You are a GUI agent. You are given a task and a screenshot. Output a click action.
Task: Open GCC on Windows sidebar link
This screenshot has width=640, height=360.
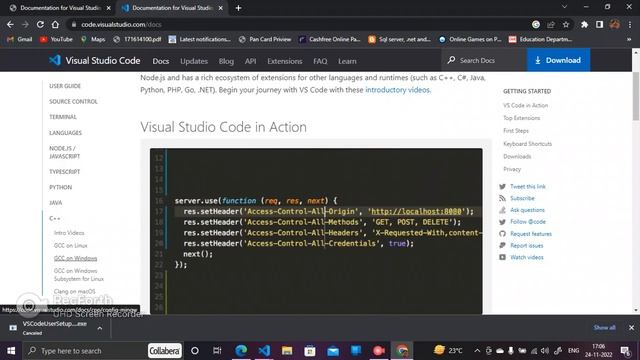coord(76,258)
